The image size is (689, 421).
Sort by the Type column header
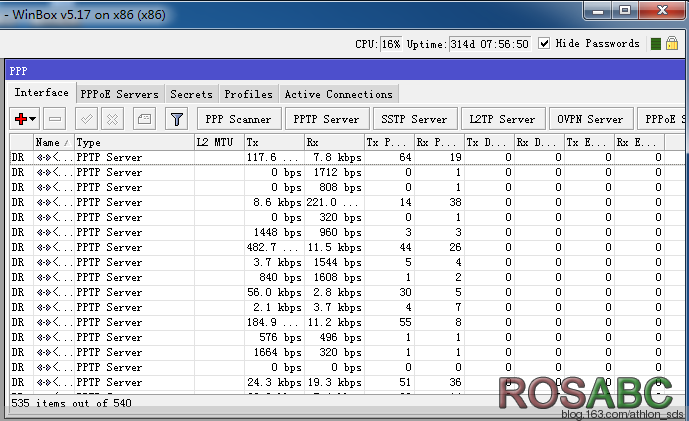pyautogui.click(x=134, y=142)
